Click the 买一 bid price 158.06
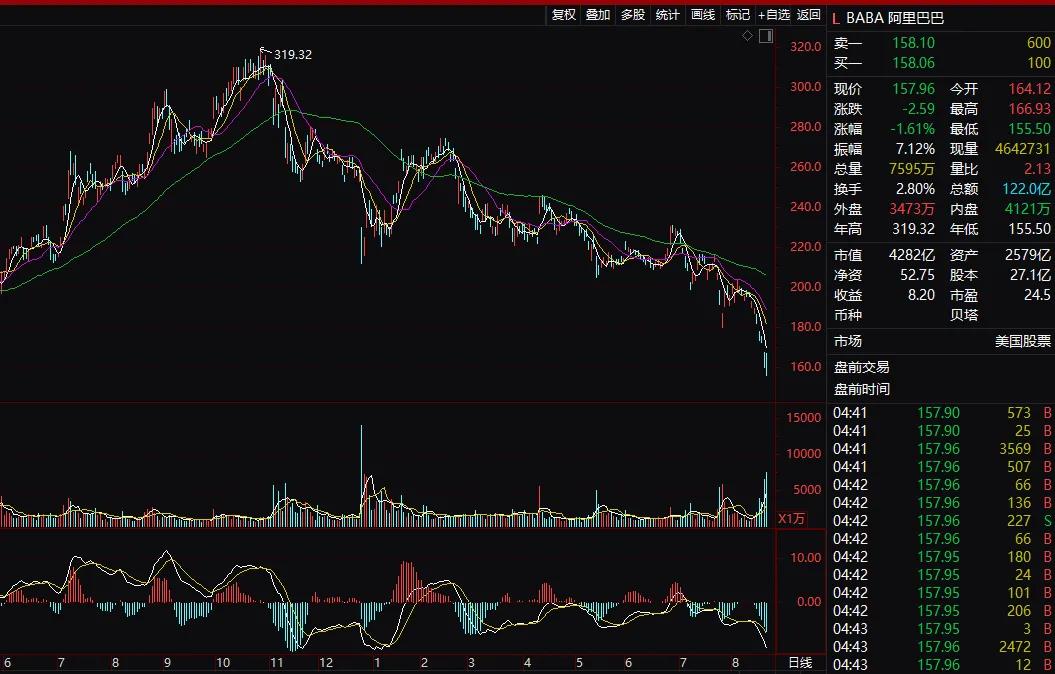The width and height of the screenshot is (1055, 674). pyautogui.click(x=913, y=63)
